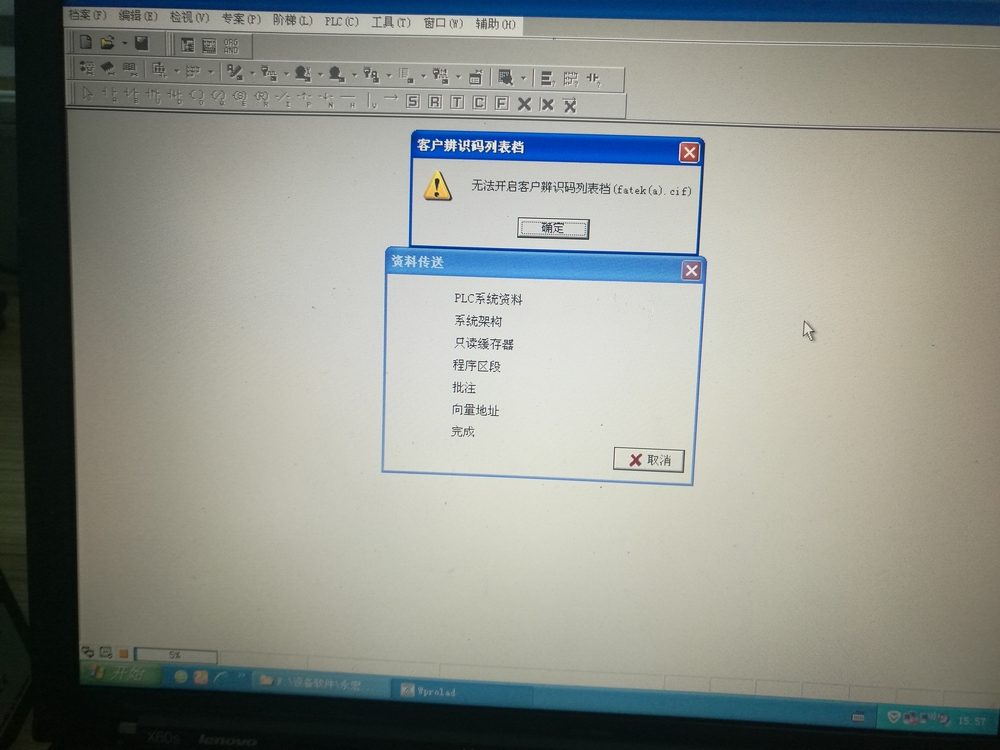
Task: Click the warning triangle icon in dialog
Action: (x=437, y=186)
